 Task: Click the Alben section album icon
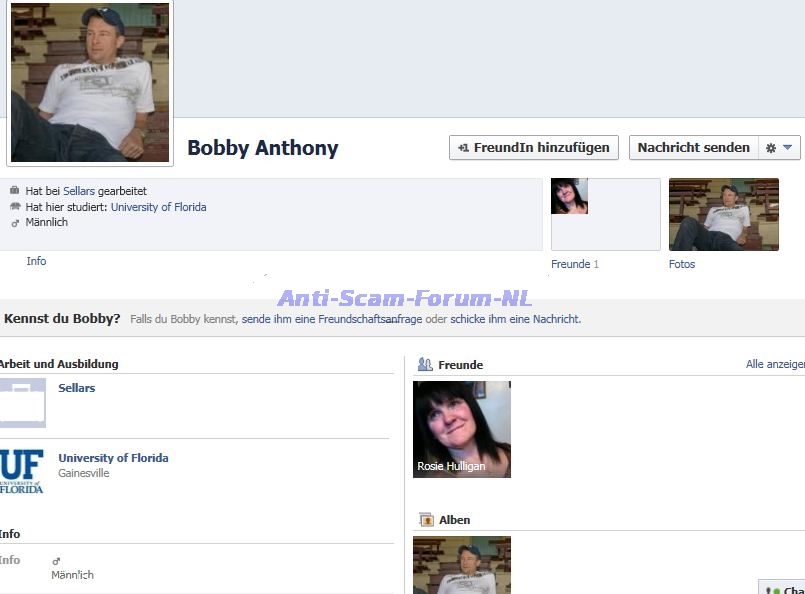tap(426, 520)
